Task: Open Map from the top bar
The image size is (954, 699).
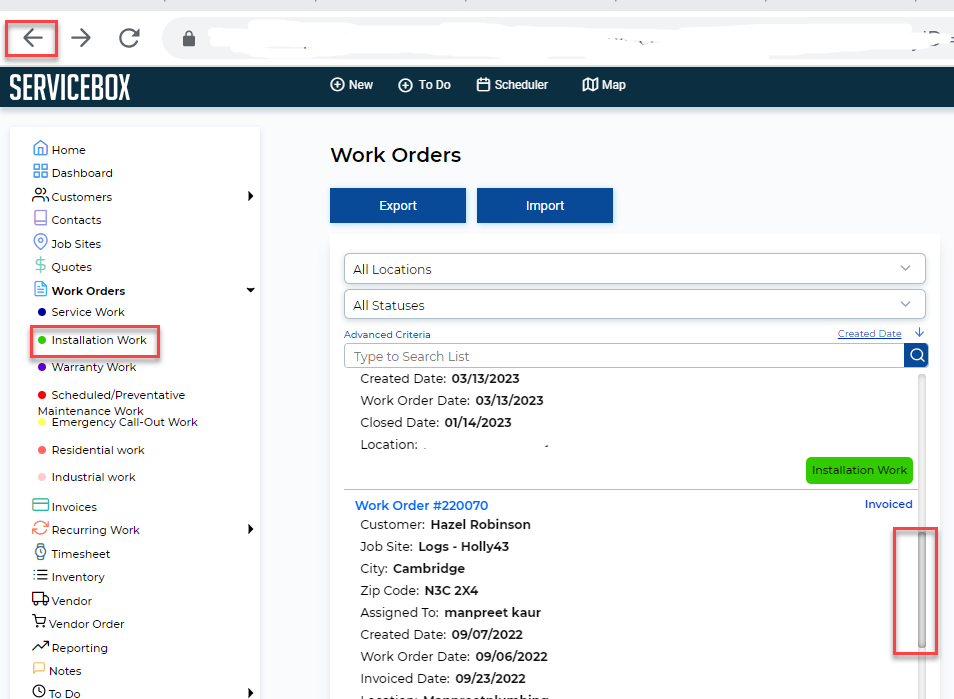Action: point(604,85)
